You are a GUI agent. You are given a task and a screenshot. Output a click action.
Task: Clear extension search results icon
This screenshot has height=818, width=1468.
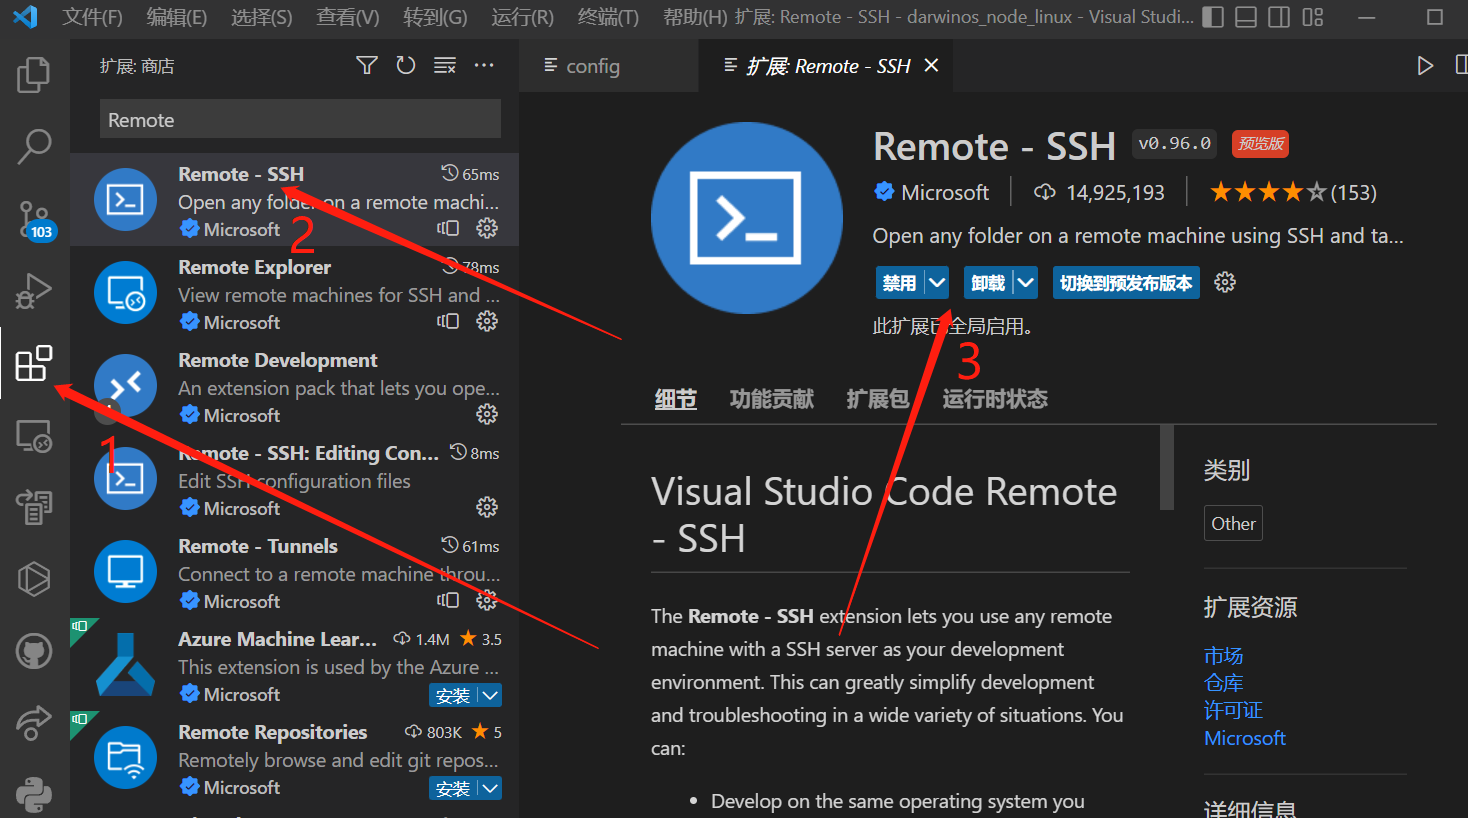445,65
